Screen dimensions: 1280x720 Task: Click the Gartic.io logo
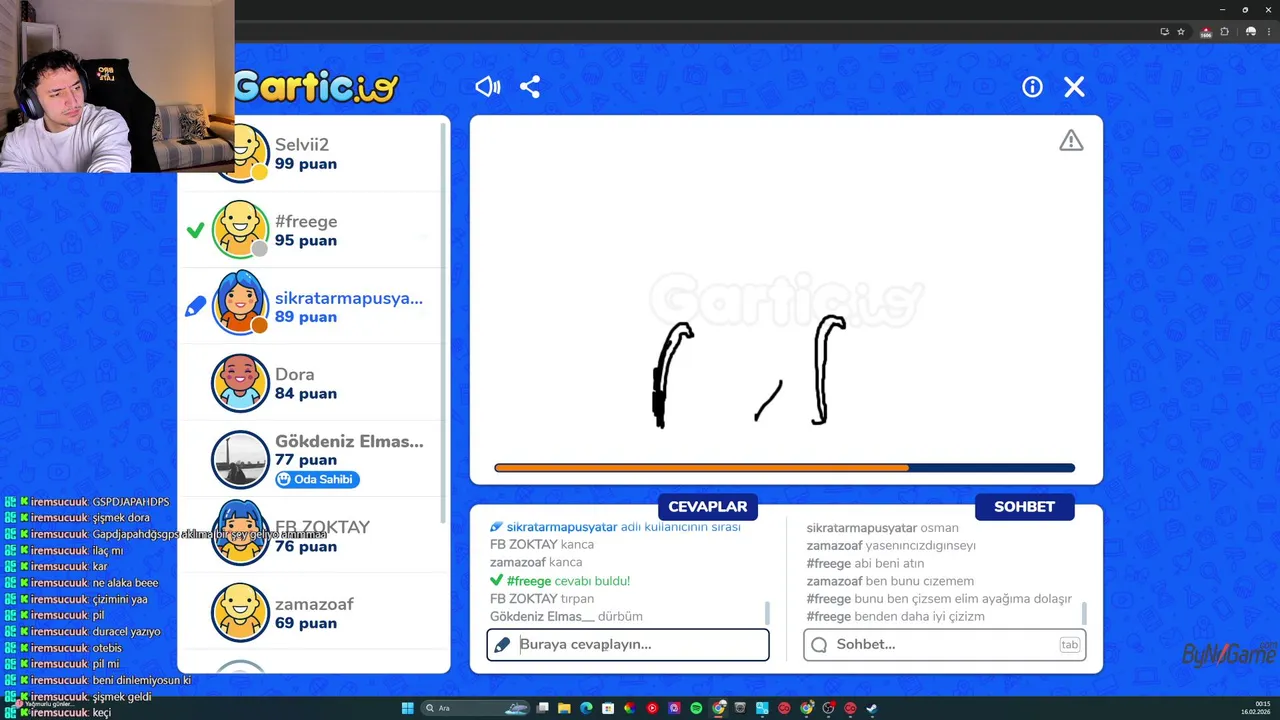tap(317, 87)
